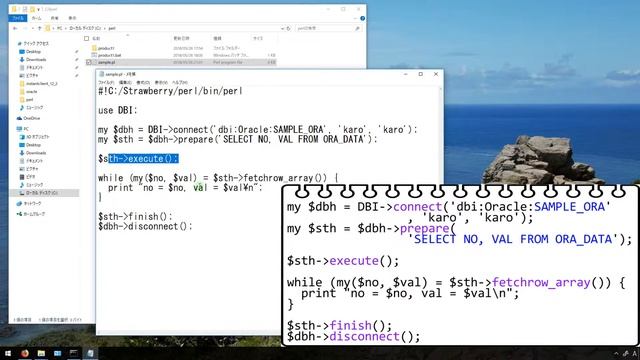Select the product1.bat file
Image resolution: width=640 pixels, height=360 pixels.
(109, 55)
